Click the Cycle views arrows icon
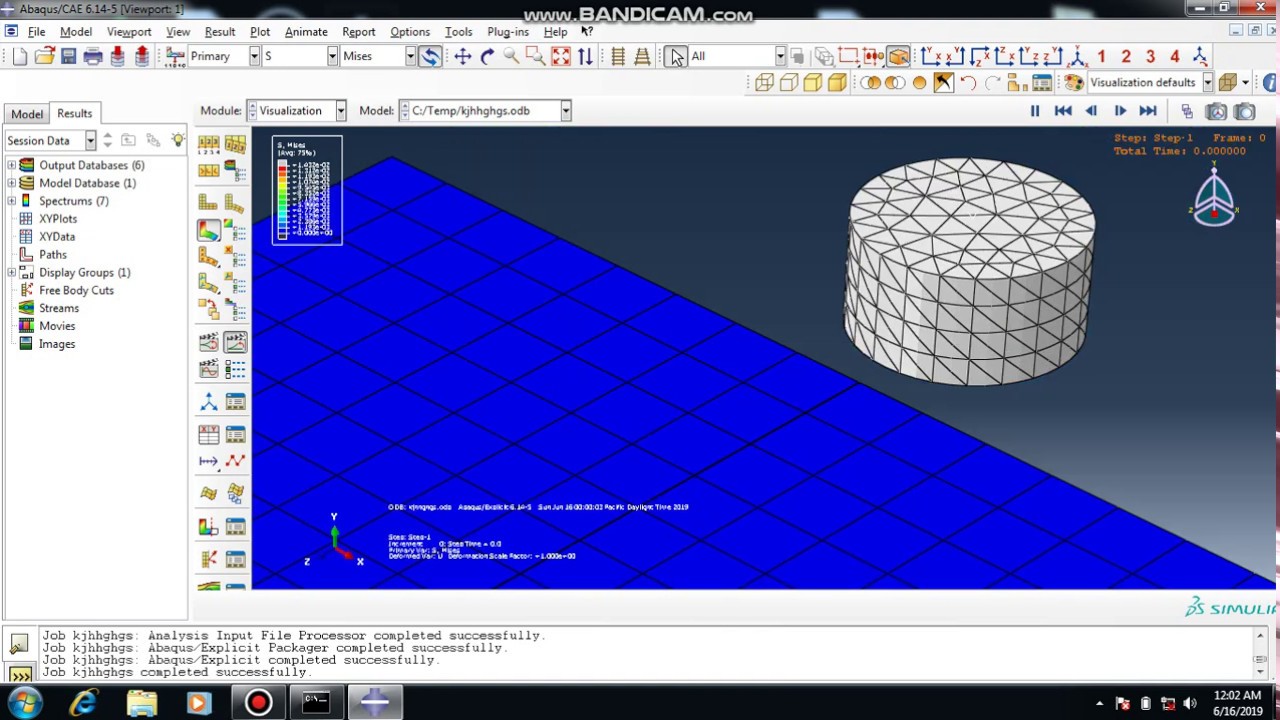 [x=585, y=57]
